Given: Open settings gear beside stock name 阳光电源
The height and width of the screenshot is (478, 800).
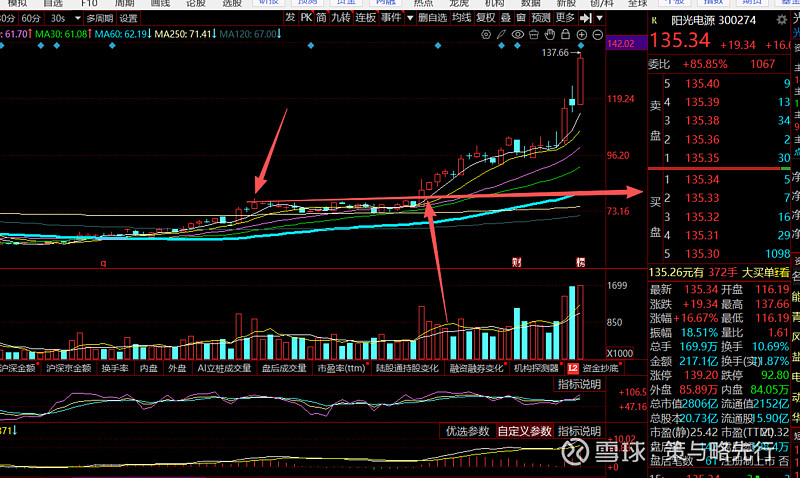Looking at the screenshot, I should (782, 20).
